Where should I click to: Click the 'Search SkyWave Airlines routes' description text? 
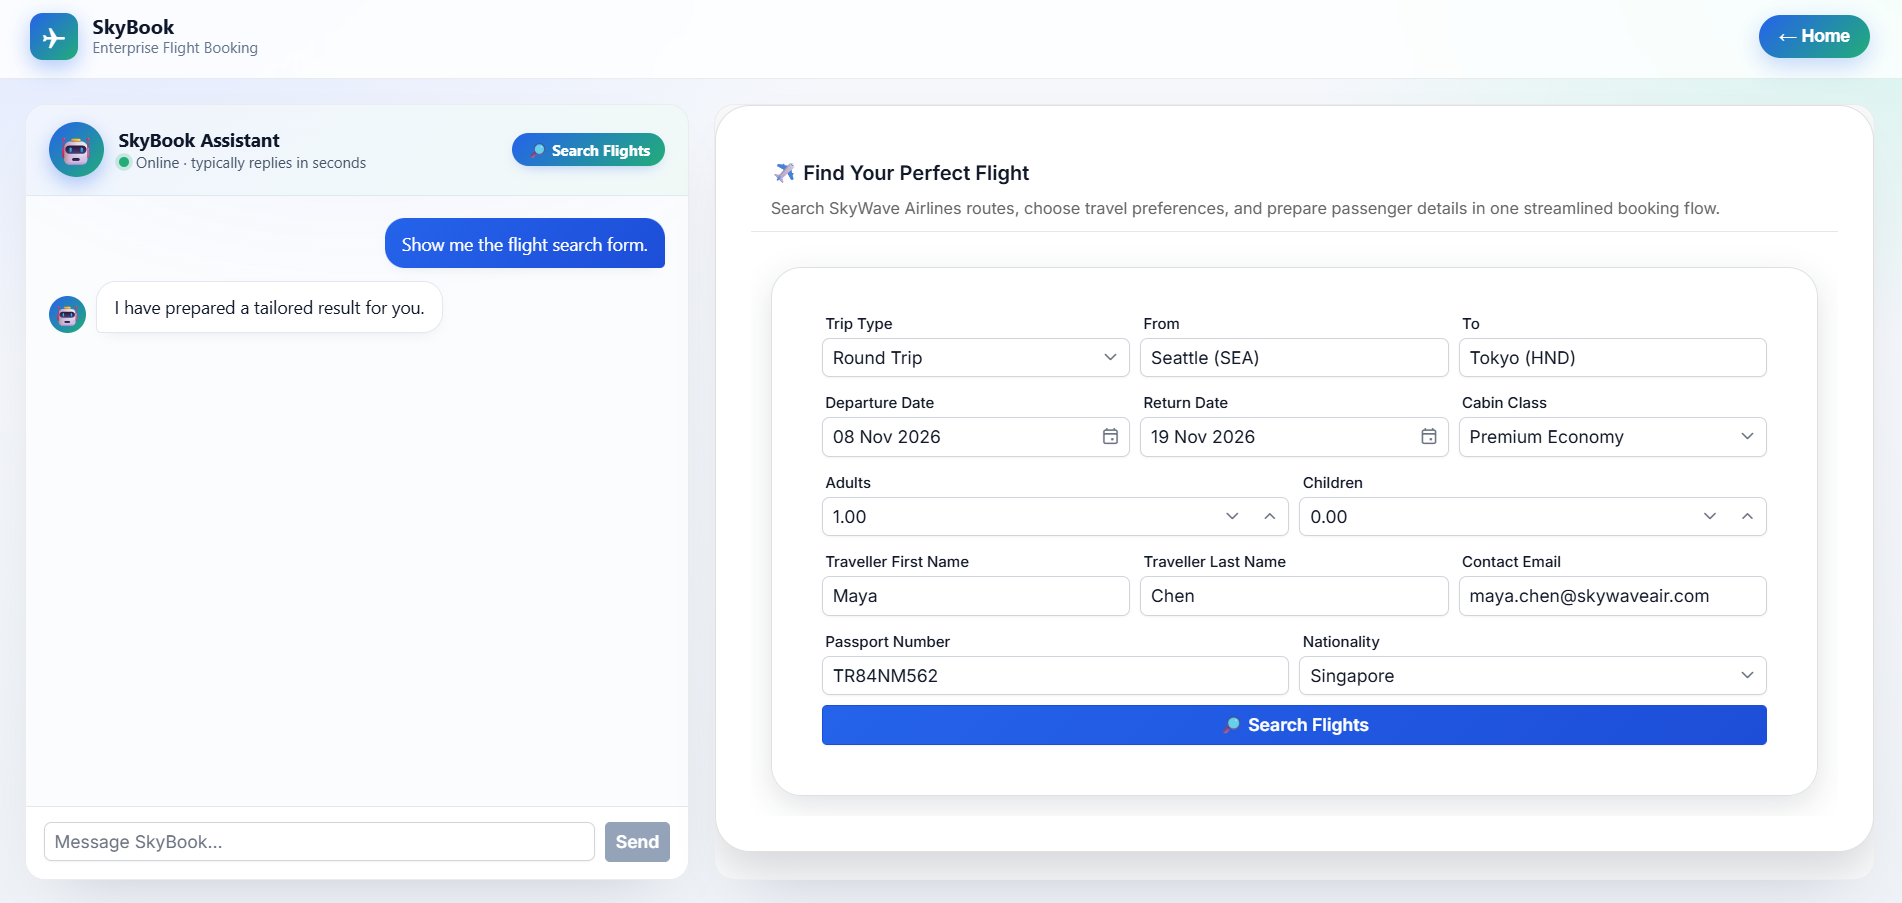[1245, 208]
